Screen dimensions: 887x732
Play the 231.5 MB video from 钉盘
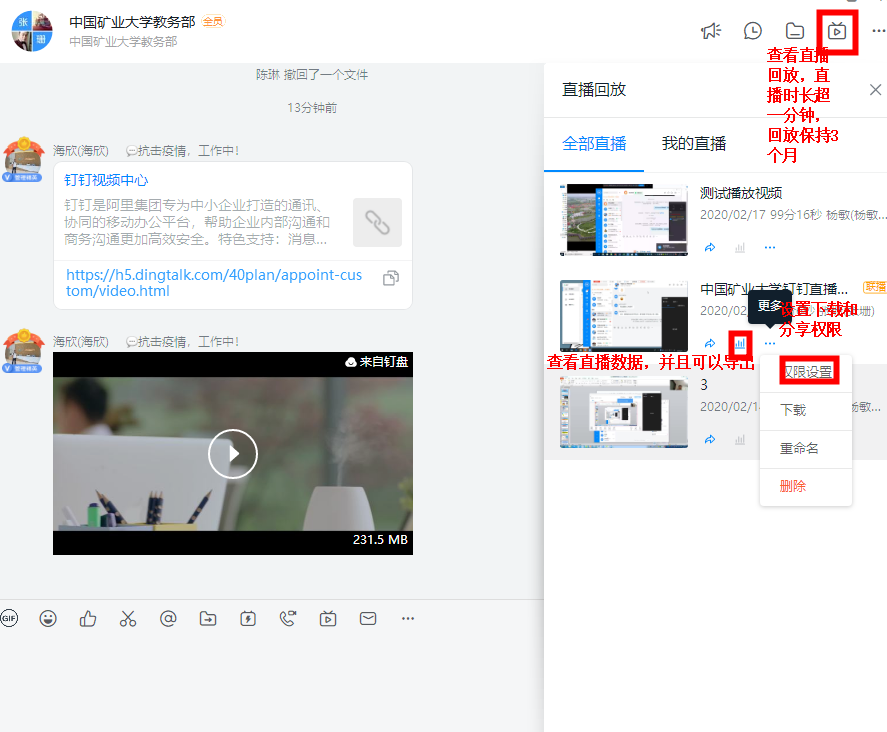pyautogui.click(x=232, y=454)
